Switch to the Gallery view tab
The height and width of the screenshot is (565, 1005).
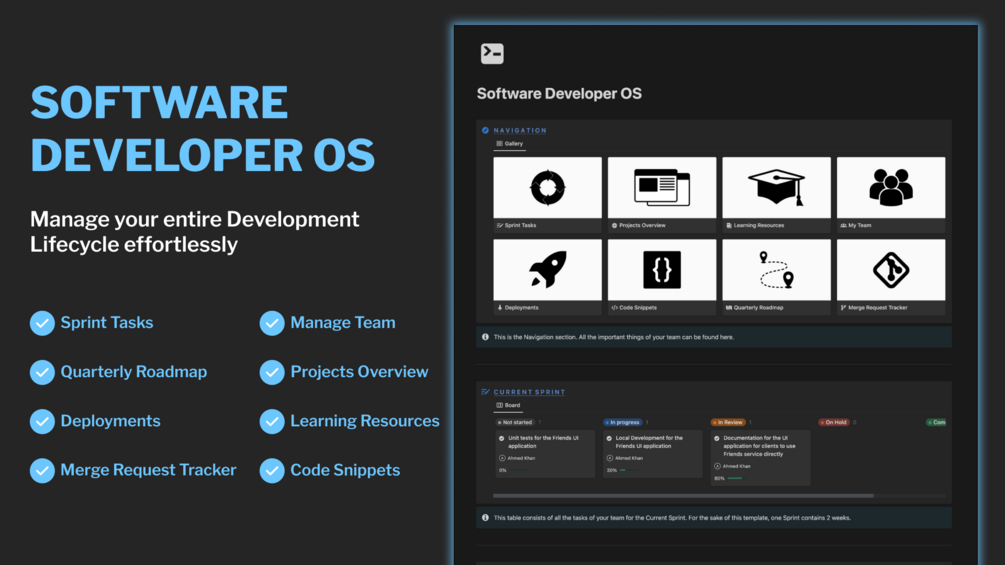click(x=510, y=143)
